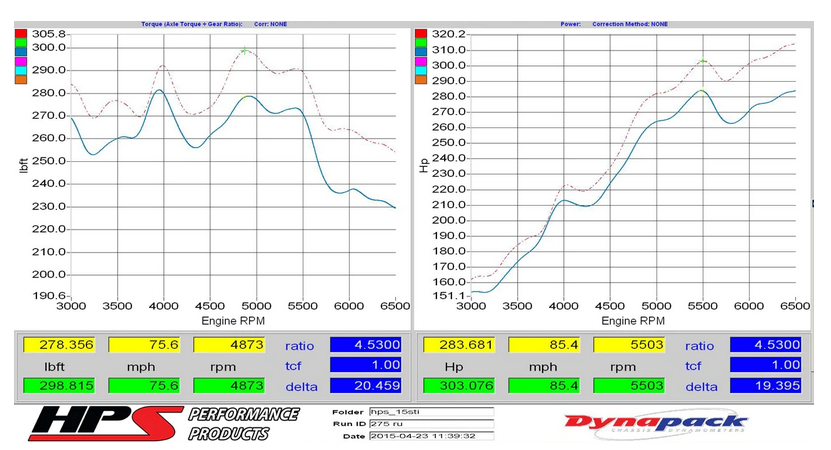
Task: Pick the blue swatch on the power graph
Action: [421, 53]
